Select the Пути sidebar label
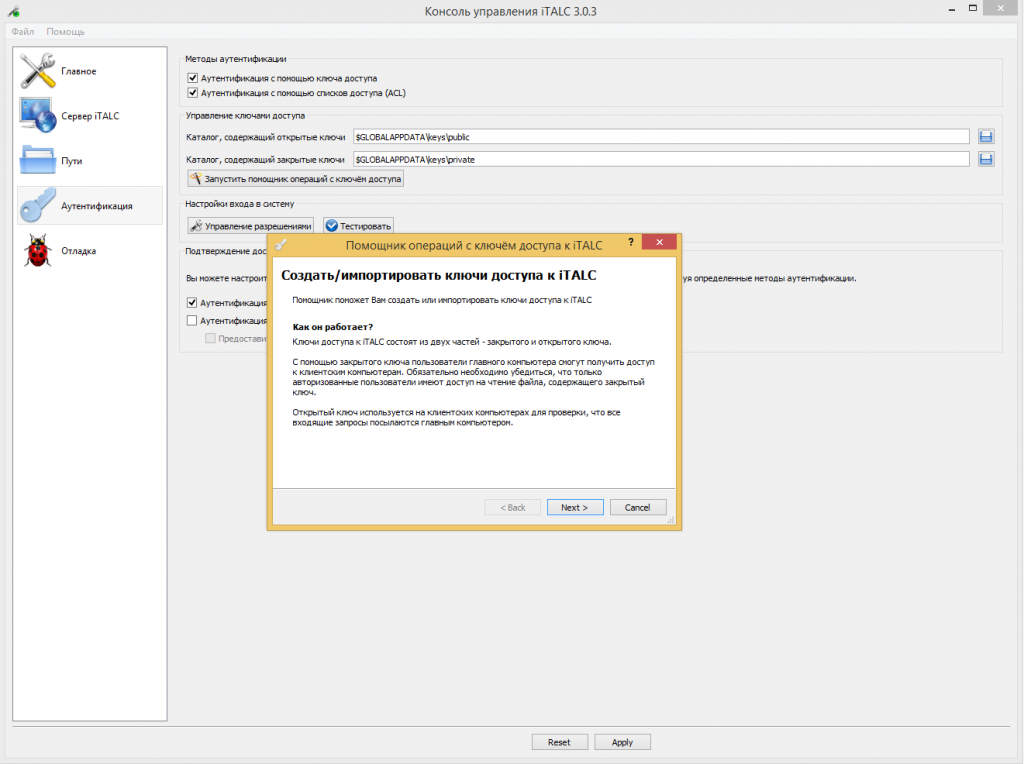 coord(72,161)
